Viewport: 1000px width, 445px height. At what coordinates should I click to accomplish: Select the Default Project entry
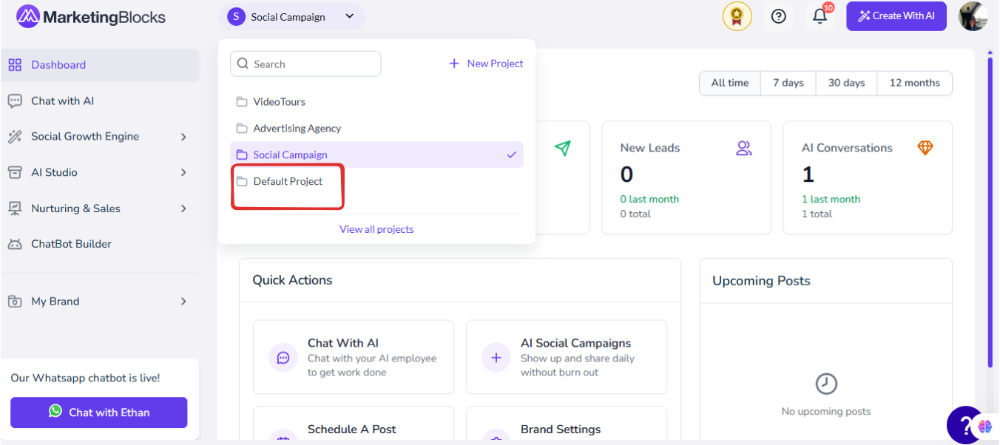coord(377,182)
